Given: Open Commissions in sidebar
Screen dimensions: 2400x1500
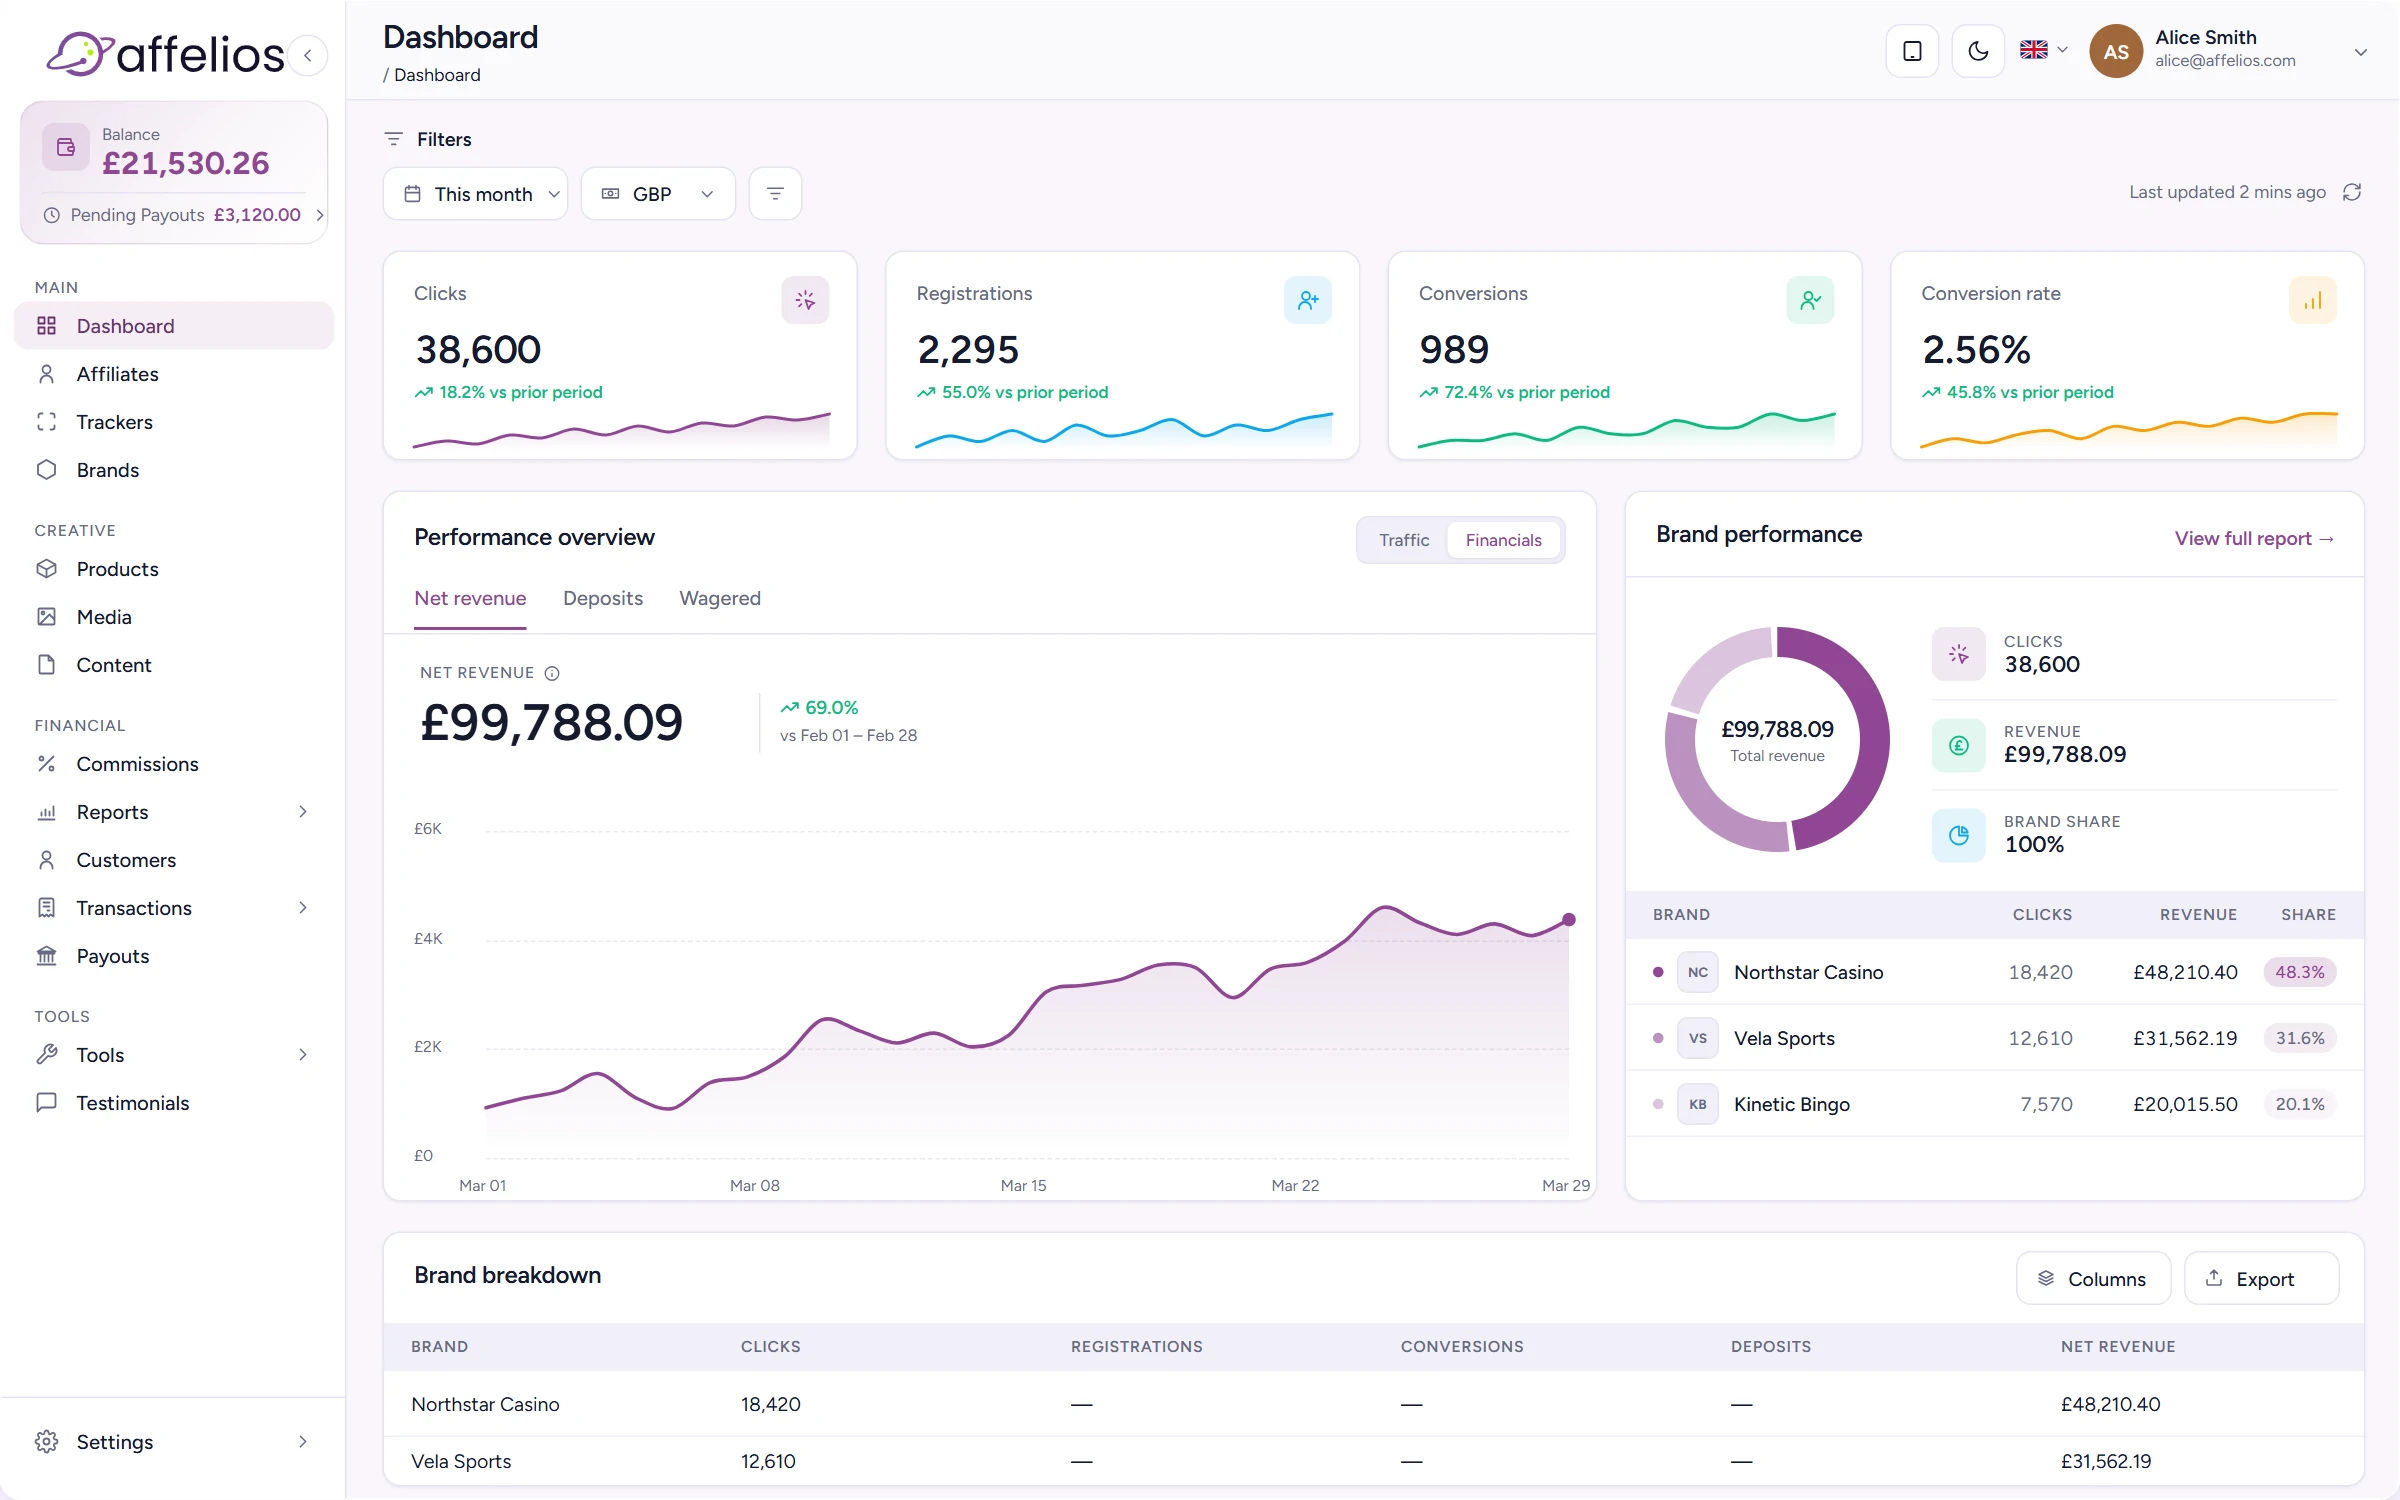Looking at the screenshot, I should point(174,764).
